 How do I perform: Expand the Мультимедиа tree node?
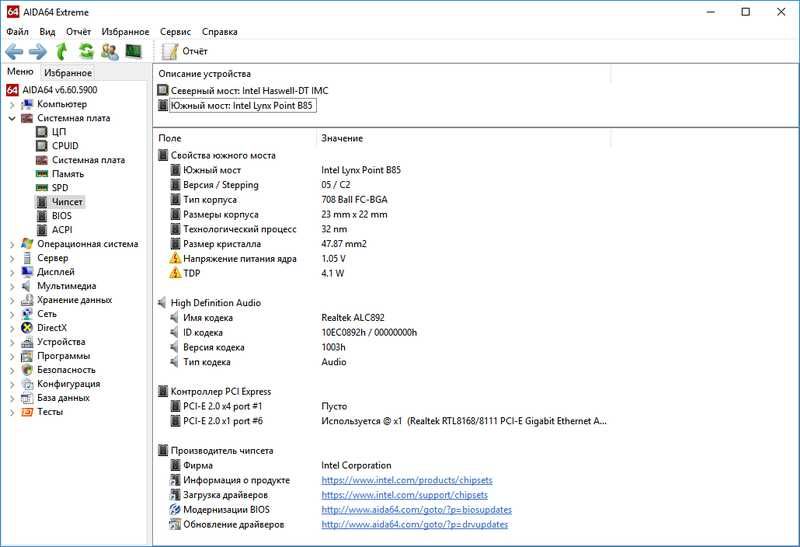pyautogui.click(x=12, y=286)
